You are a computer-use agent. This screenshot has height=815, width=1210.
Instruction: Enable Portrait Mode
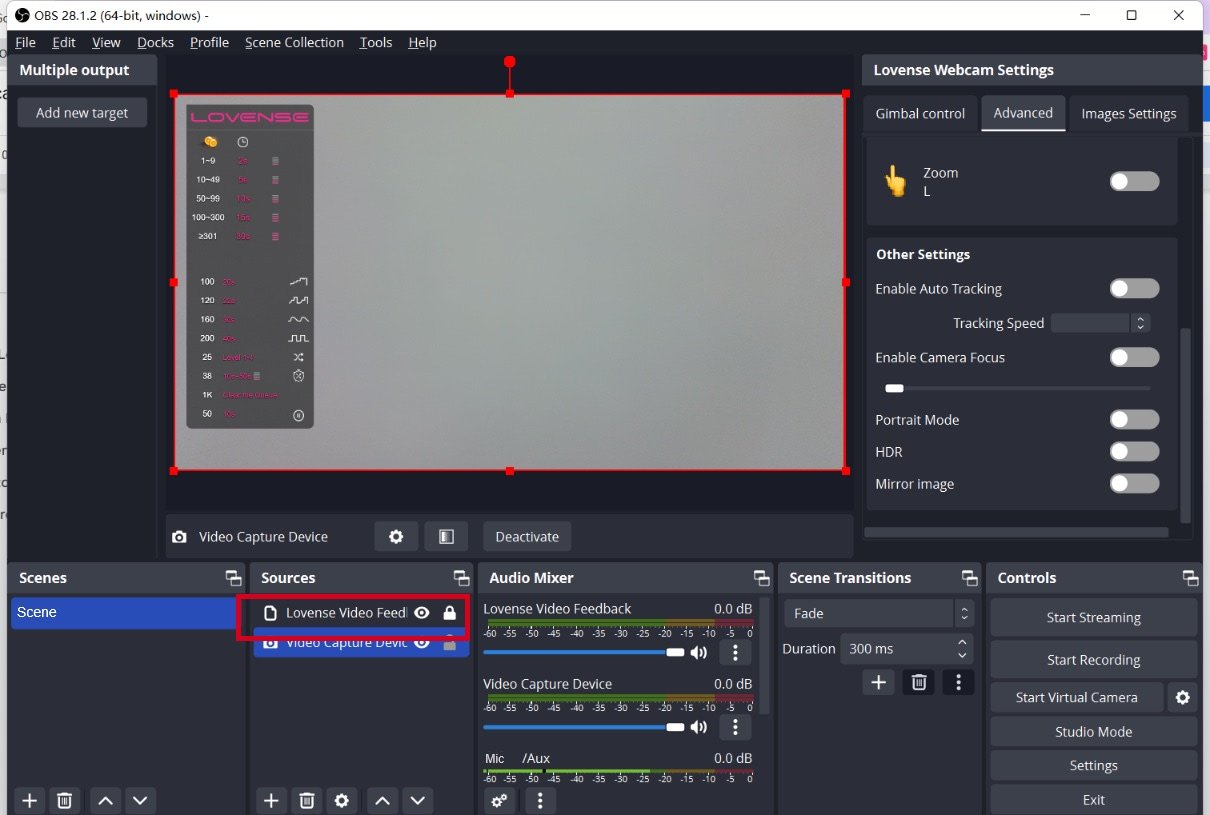tap(1135, 419)
